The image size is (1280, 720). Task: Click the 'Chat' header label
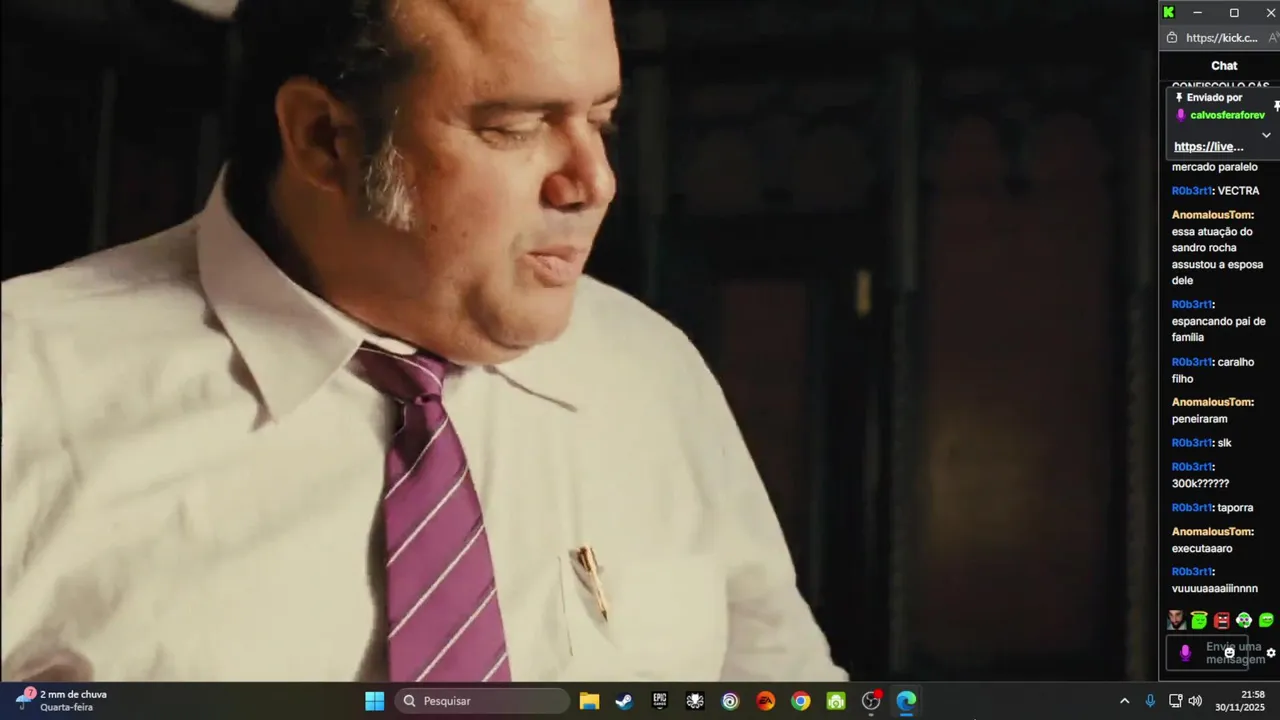(x=1224, y=66)
